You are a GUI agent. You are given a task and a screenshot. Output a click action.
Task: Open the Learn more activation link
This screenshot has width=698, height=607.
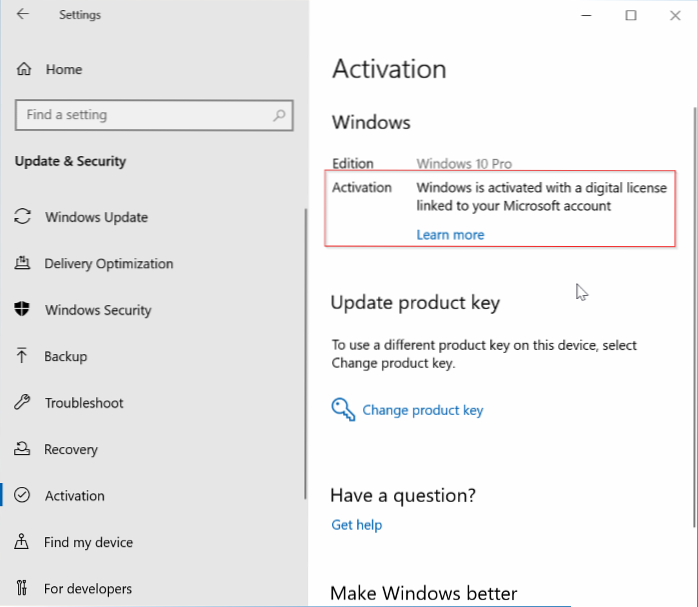[x=450, y=235]
